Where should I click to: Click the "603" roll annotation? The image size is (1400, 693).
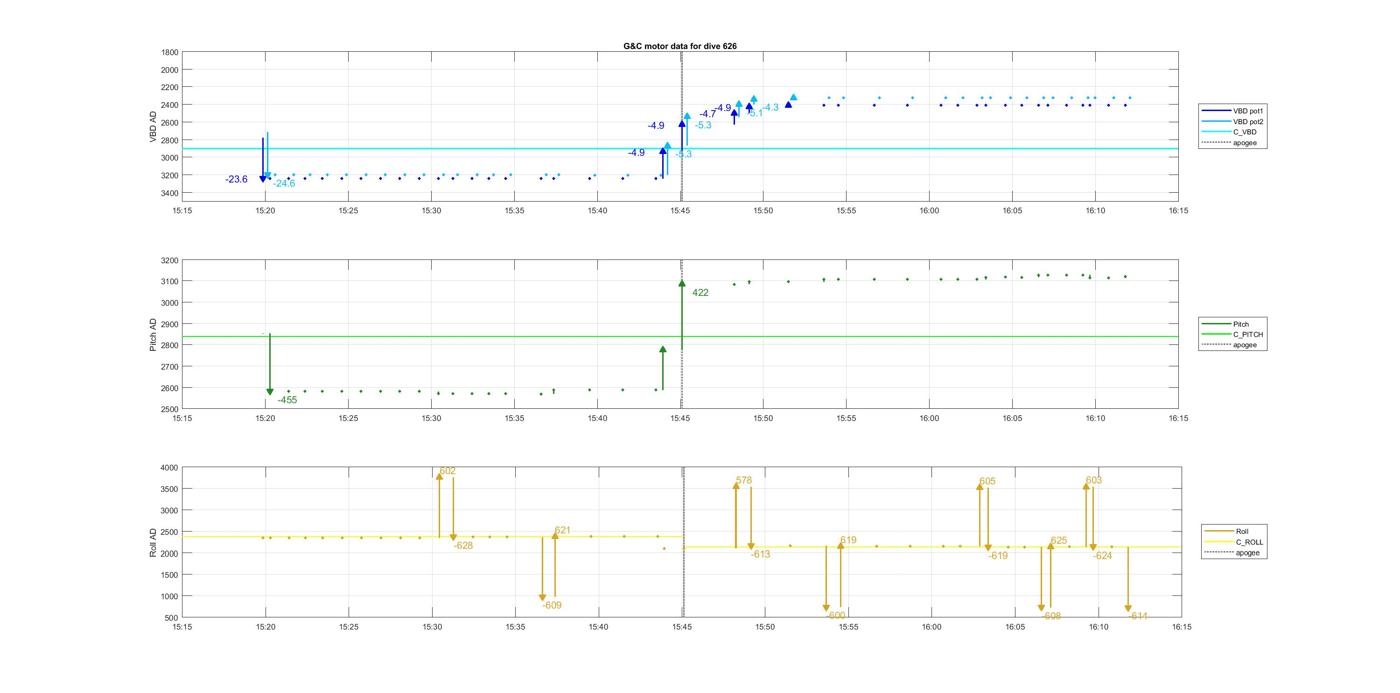(x=1094, y=481)
